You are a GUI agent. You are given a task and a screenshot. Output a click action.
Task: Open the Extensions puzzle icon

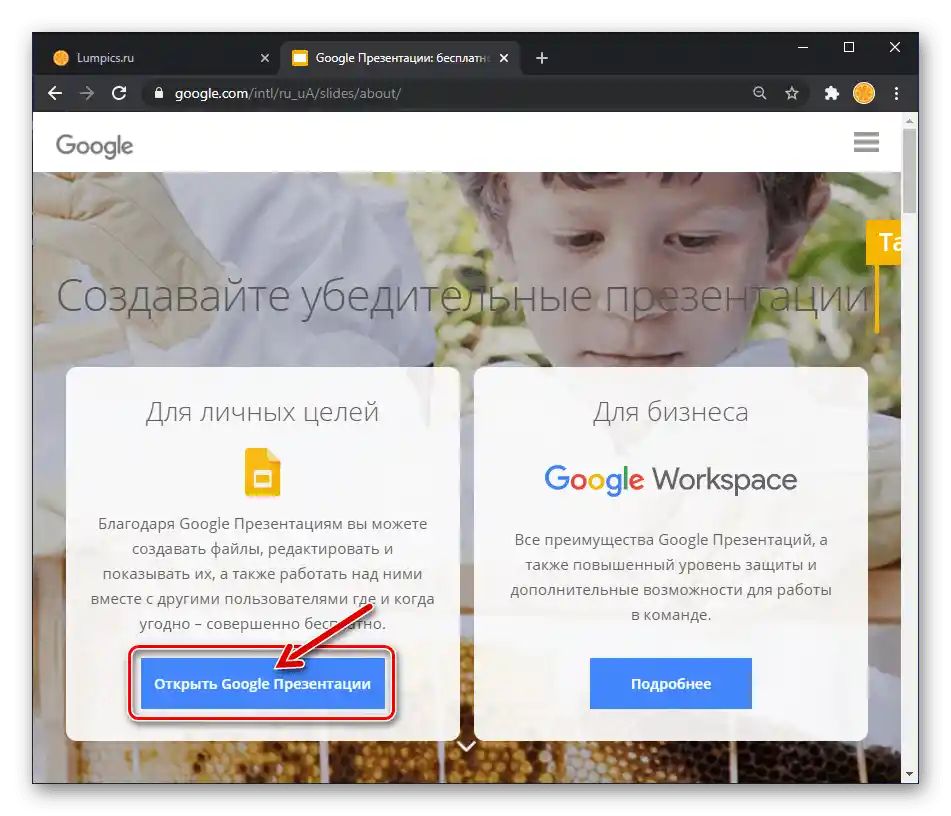pyautogui.click(x=832, y=93)
